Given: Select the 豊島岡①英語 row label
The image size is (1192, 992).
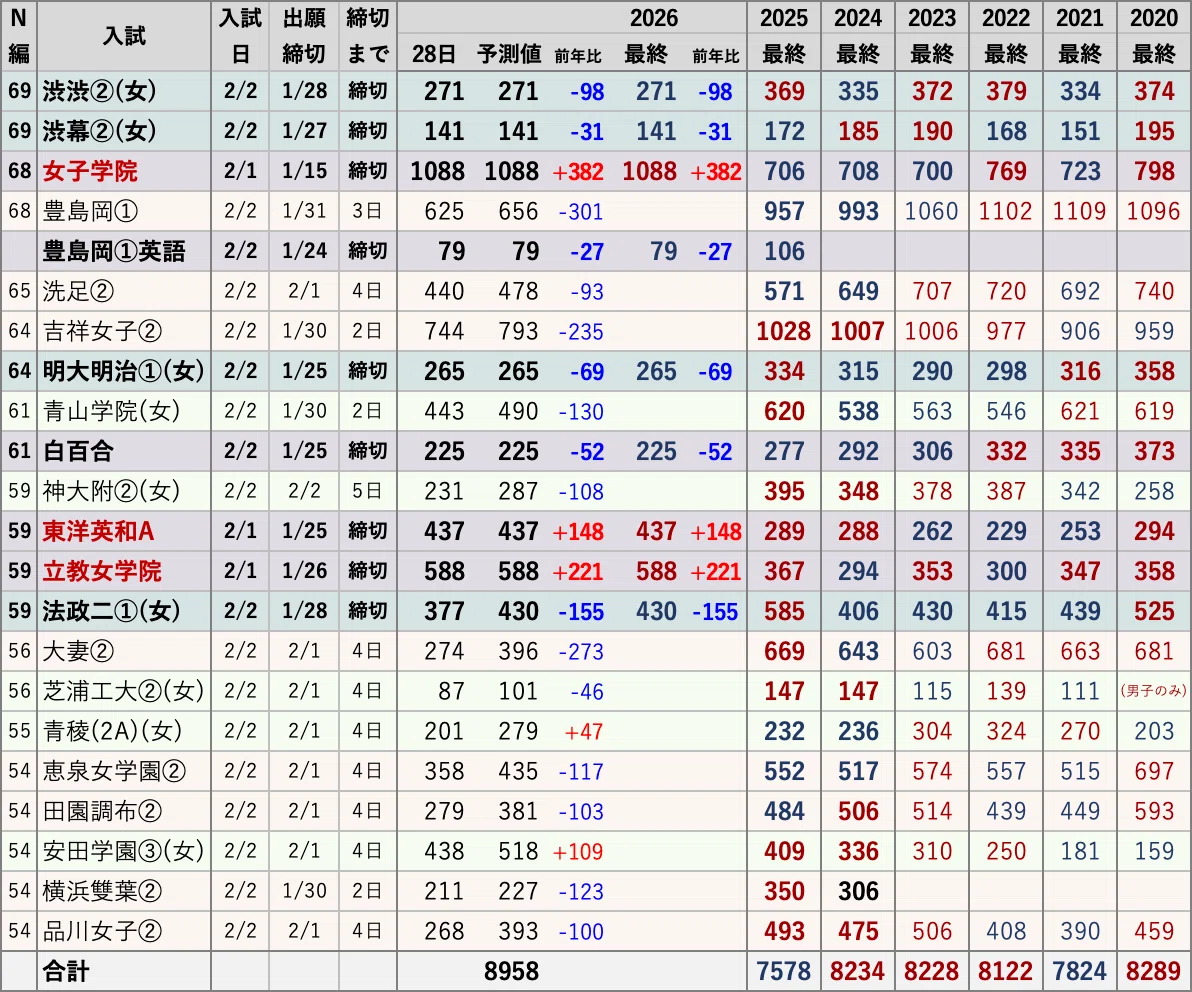Looking at the screenshot, I should point(114,251).
